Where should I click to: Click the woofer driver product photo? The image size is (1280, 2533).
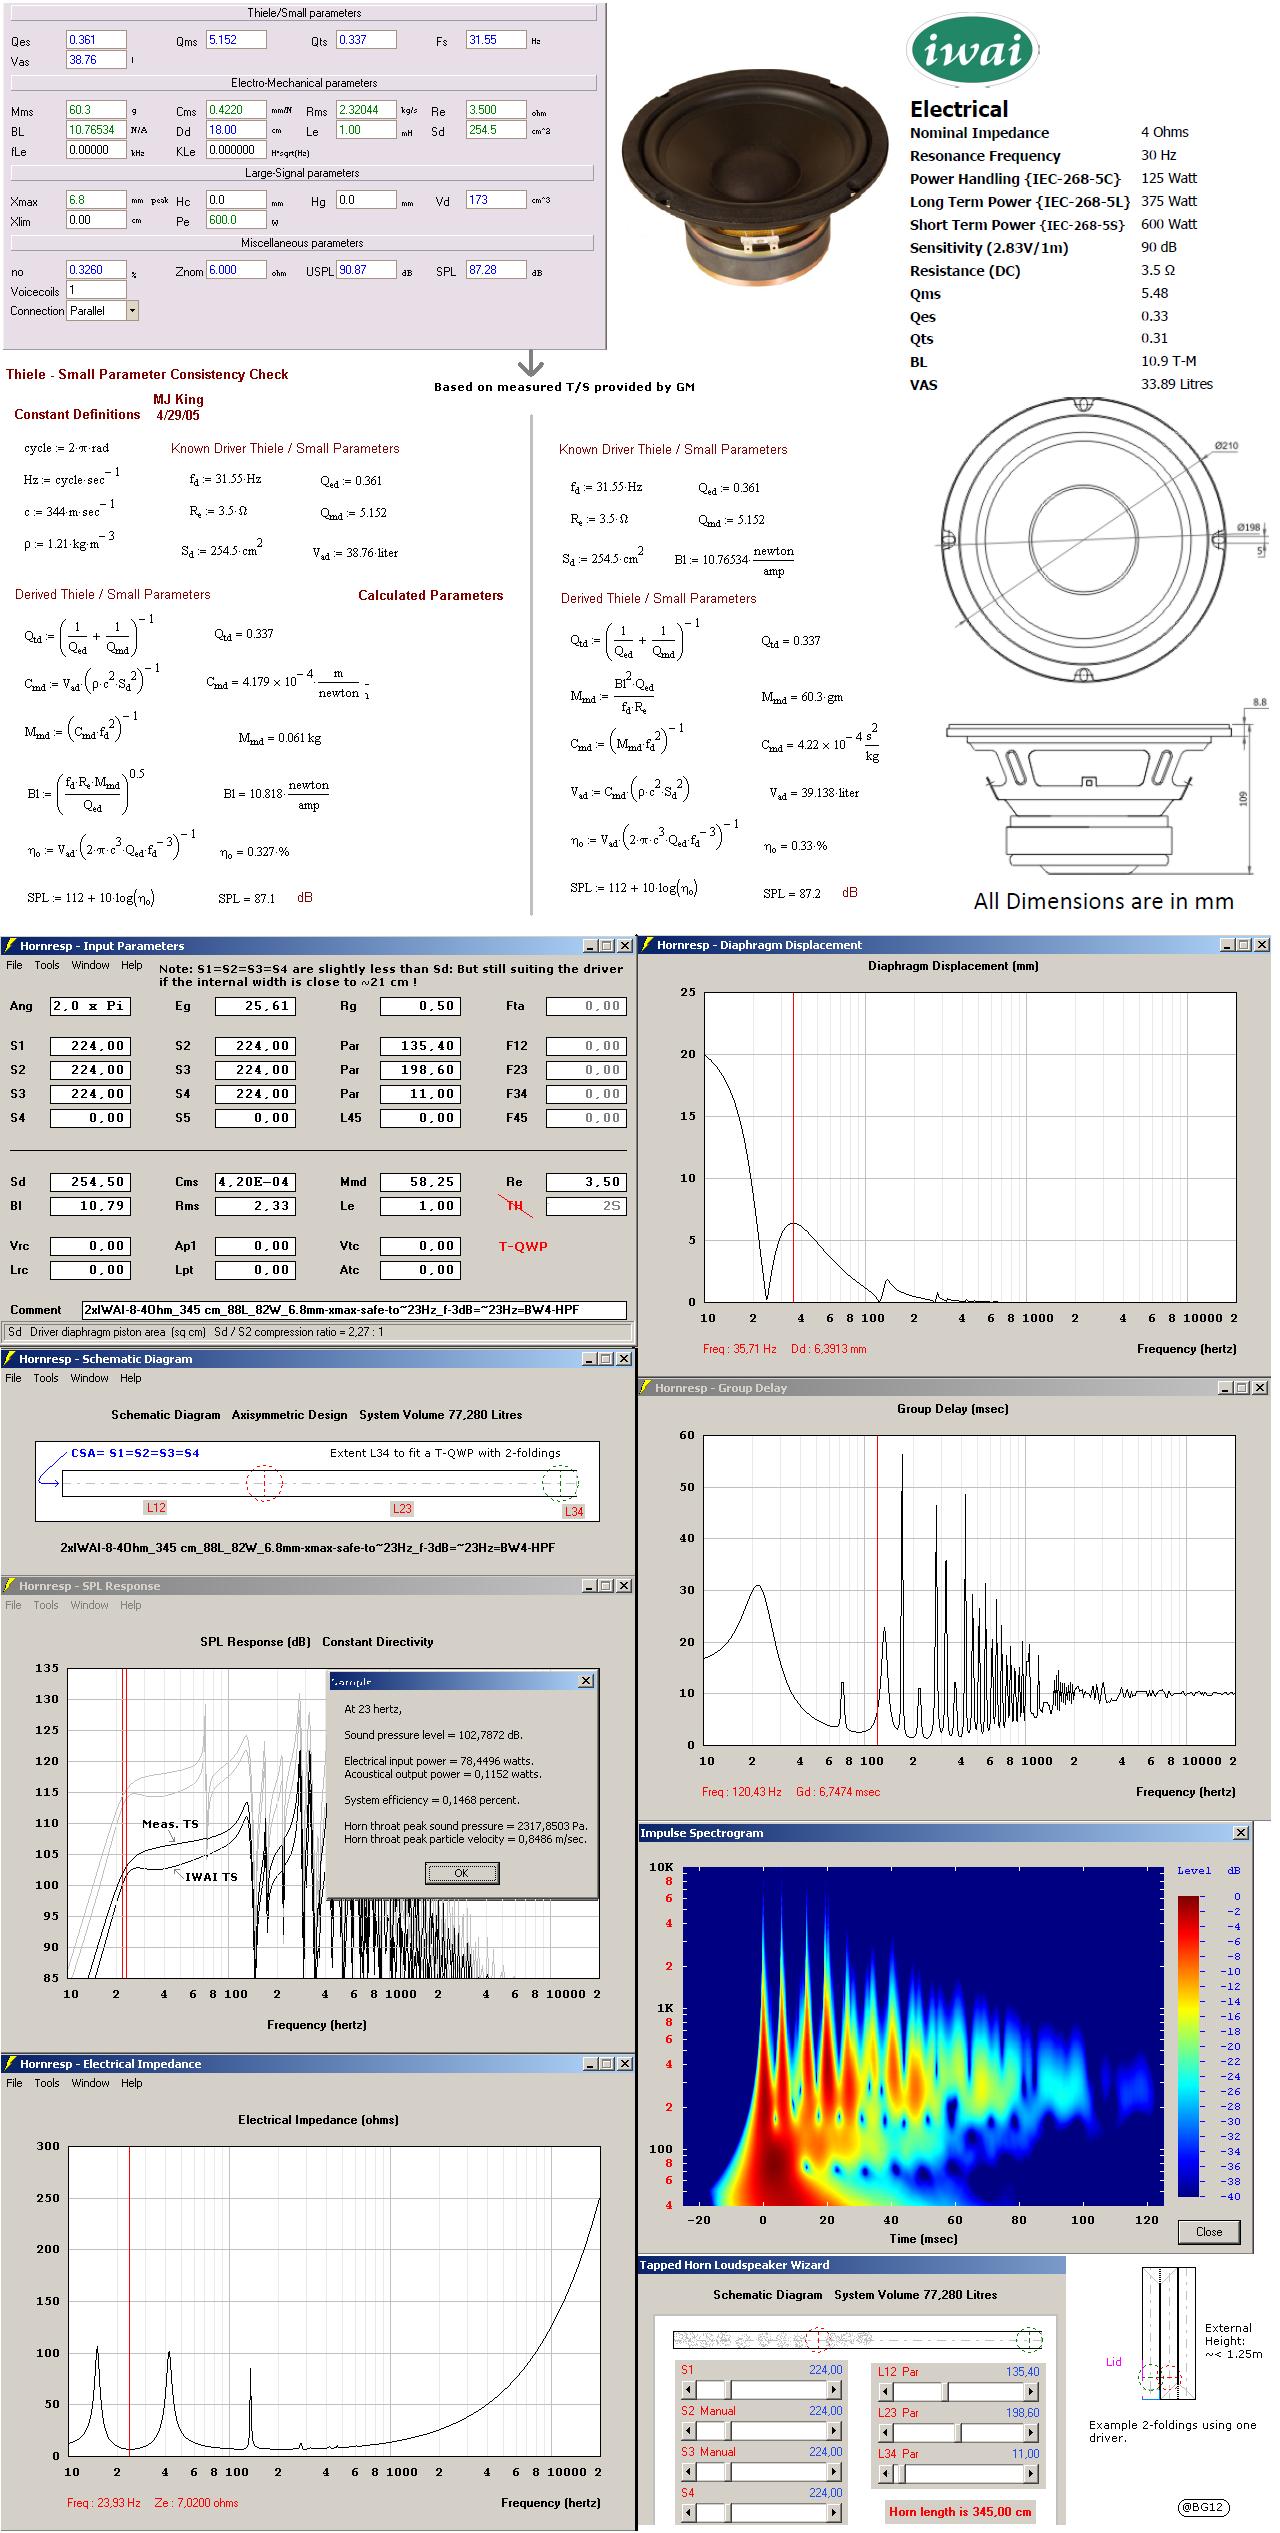pyautogui.click(x=755, y=178)
